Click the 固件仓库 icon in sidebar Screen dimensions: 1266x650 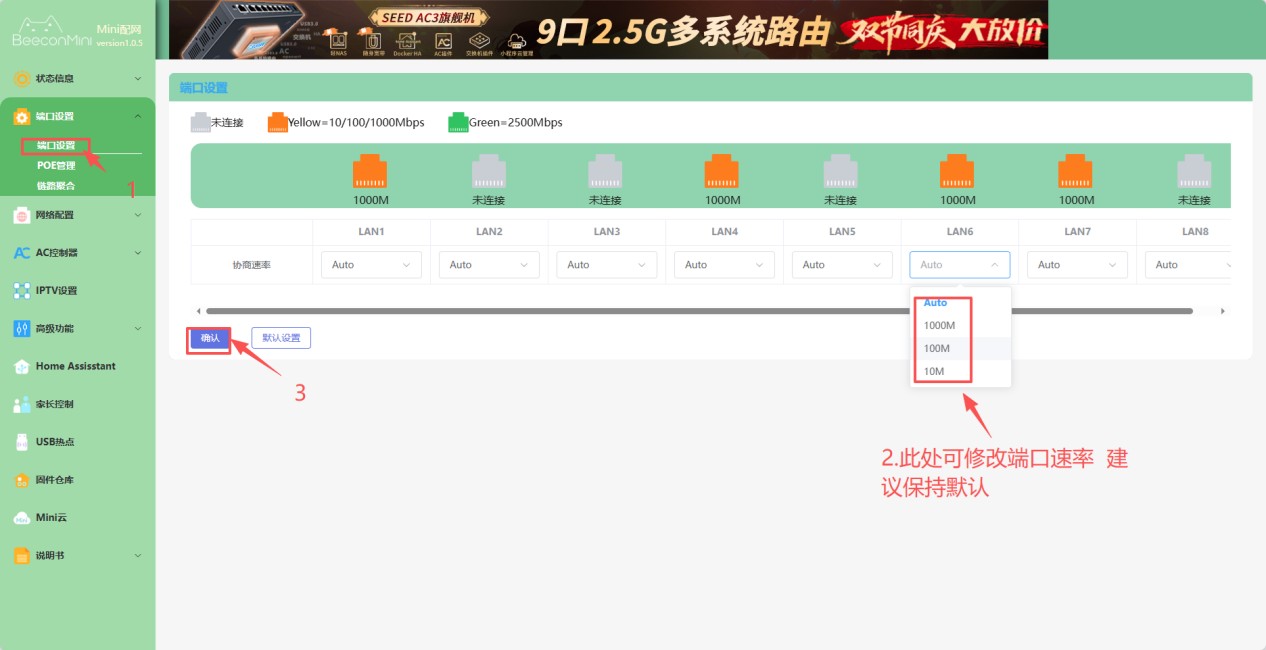pos(22,480)
